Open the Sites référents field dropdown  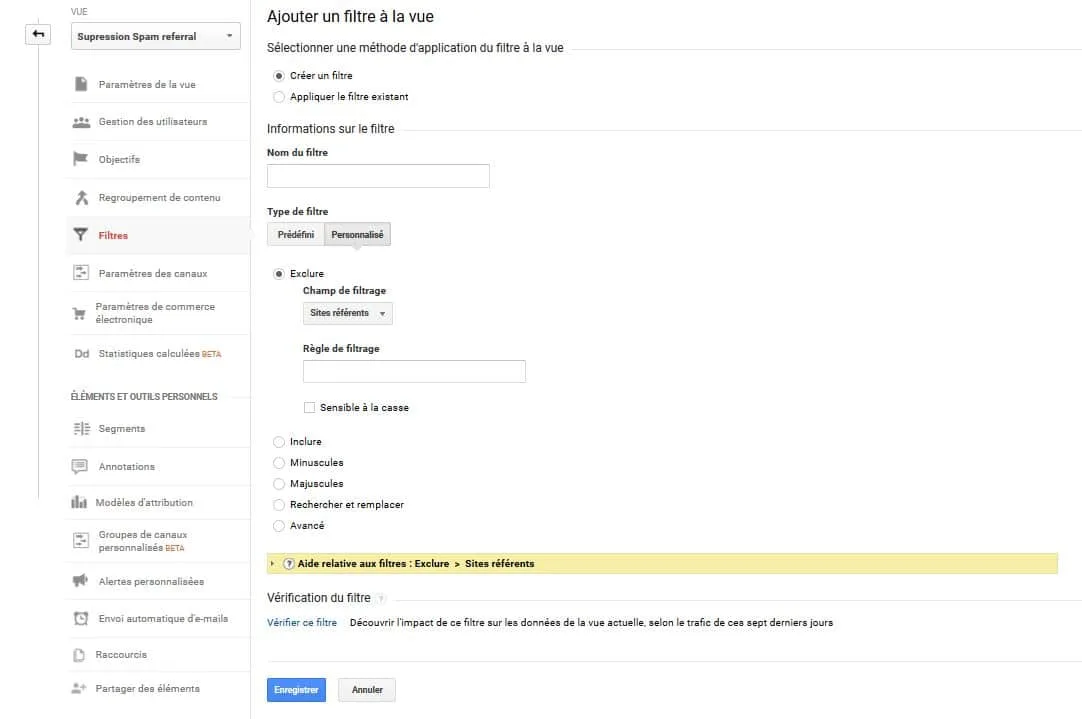pyautogui.click(x=347, y=313)
